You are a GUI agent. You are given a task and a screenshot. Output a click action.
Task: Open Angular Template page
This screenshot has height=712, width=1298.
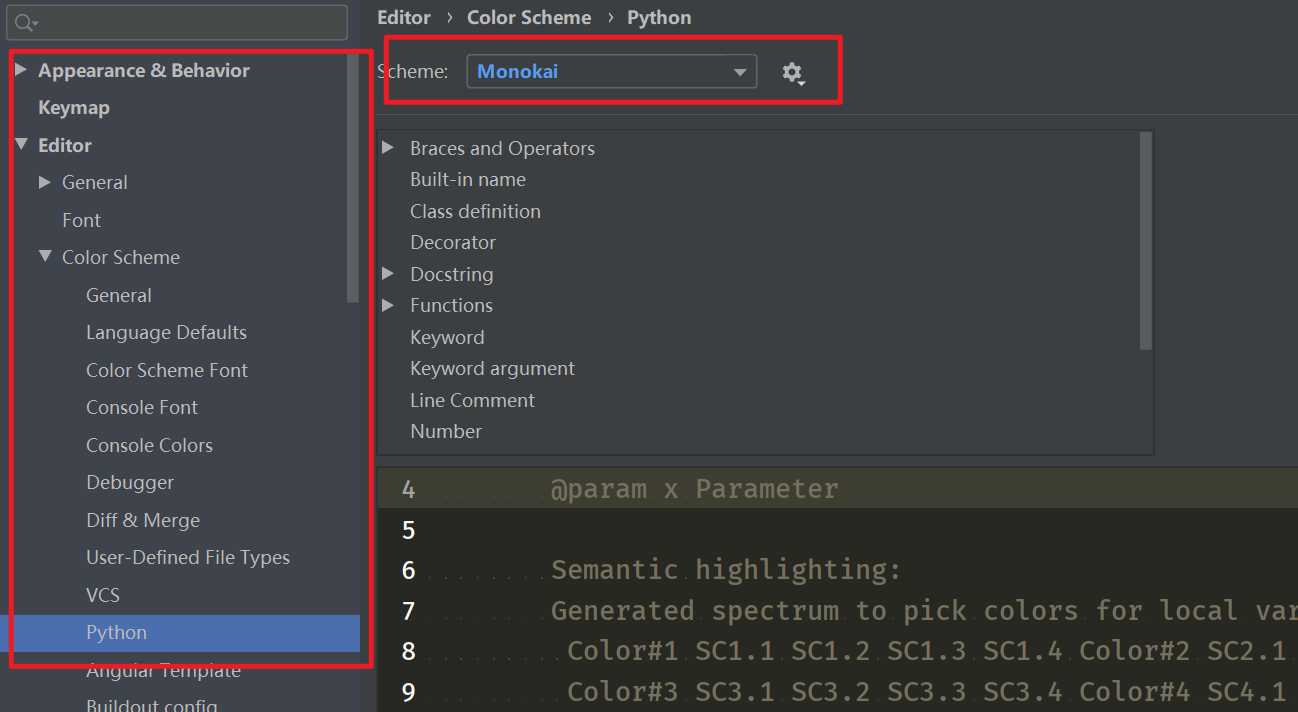(163, 671)
